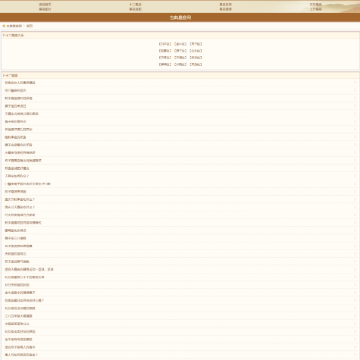Open the first article's right chevron arrow
This screenshot has height=360, width=360.
pos(355,83)
